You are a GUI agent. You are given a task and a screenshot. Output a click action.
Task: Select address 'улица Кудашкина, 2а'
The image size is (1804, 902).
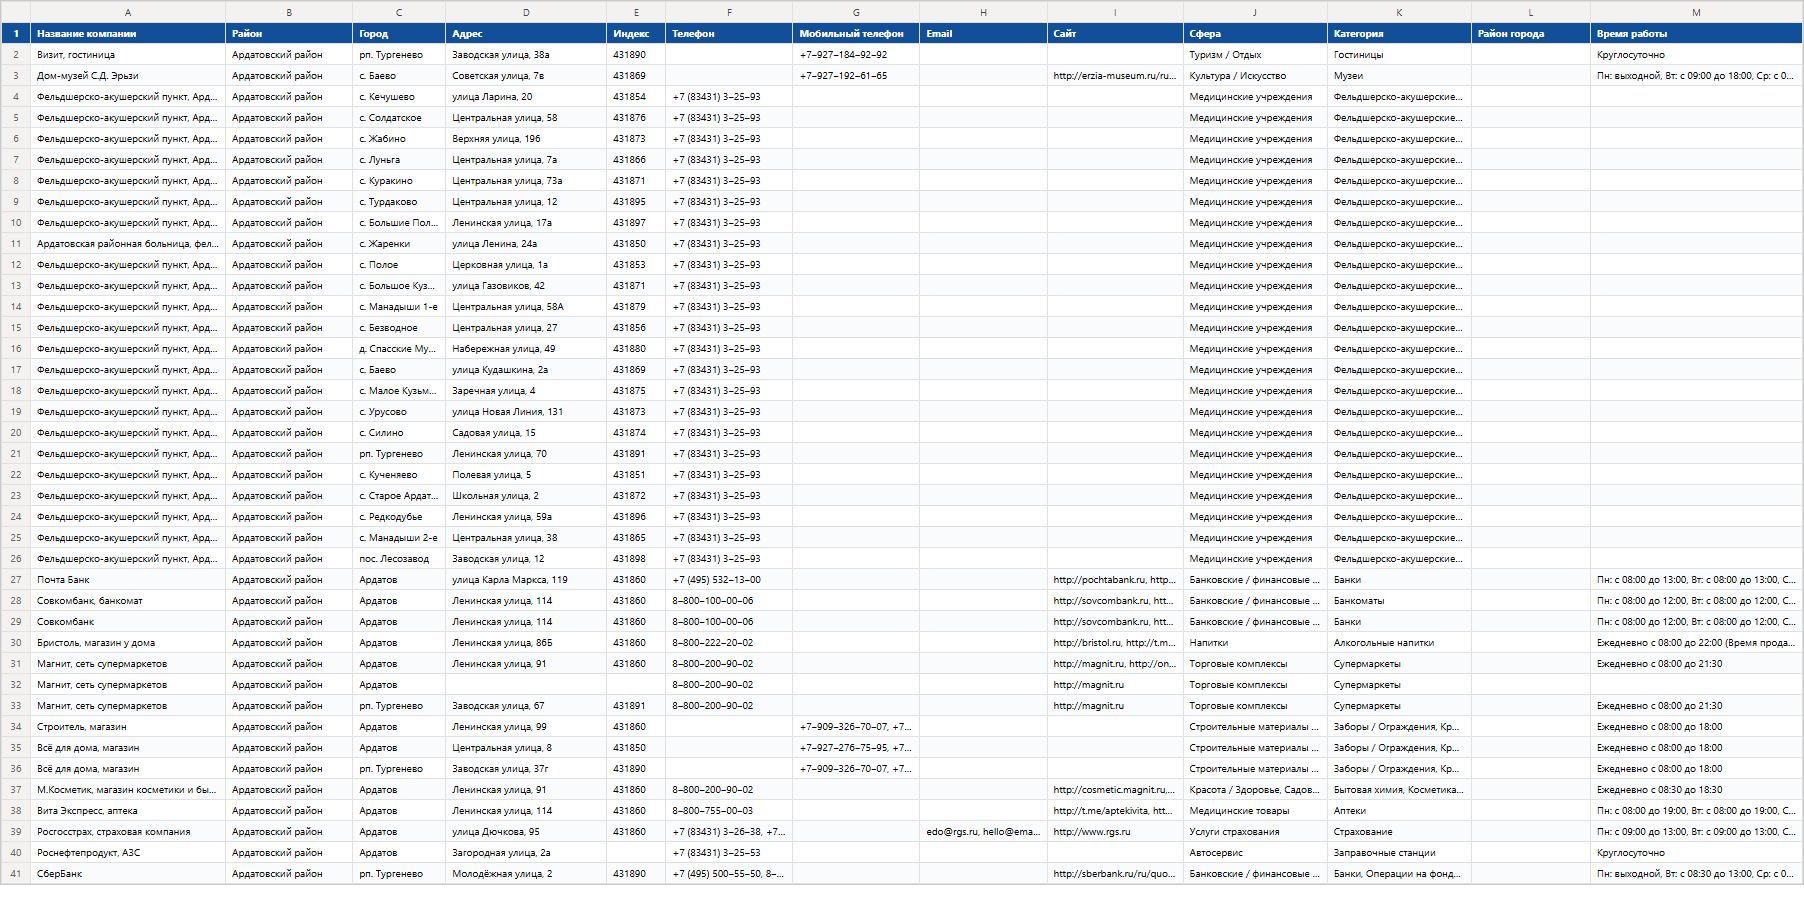click(526, 370)
